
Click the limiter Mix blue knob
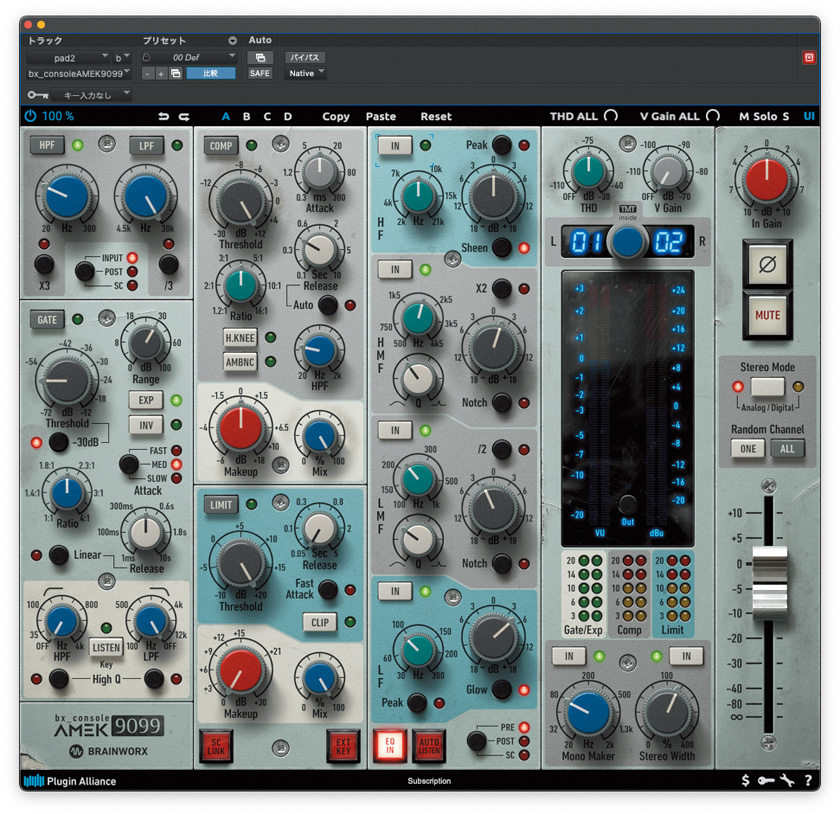pyautogui.click(x=319, y=678)
